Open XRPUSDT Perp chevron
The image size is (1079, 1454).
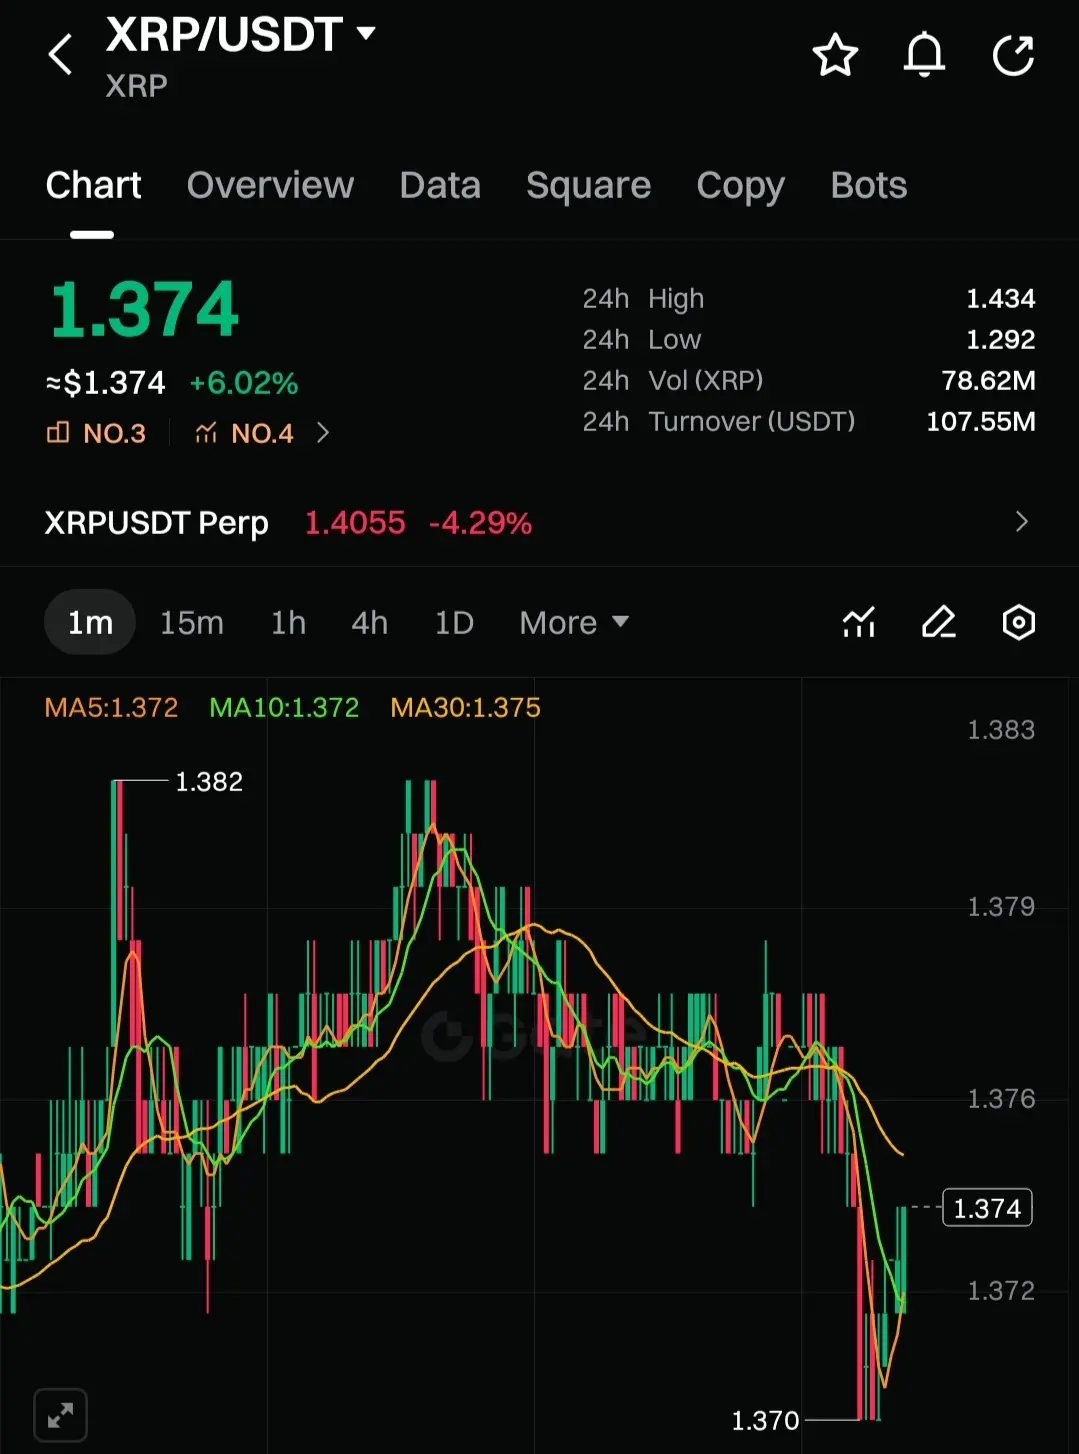pyautogui.click(x=1021, y=521)
